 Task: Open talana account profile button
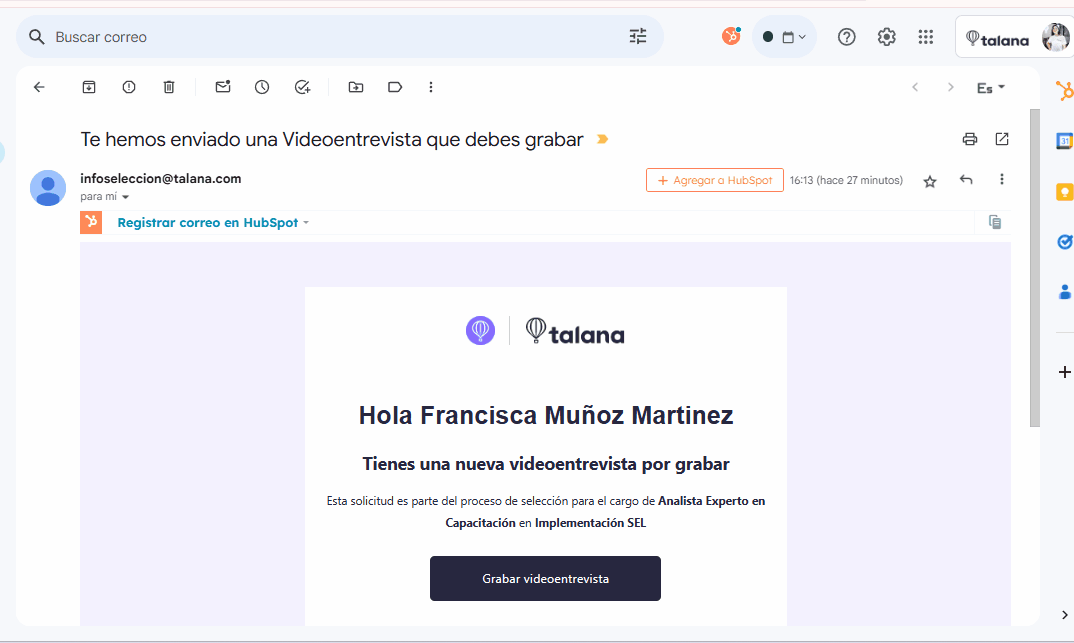point(1015,37)
